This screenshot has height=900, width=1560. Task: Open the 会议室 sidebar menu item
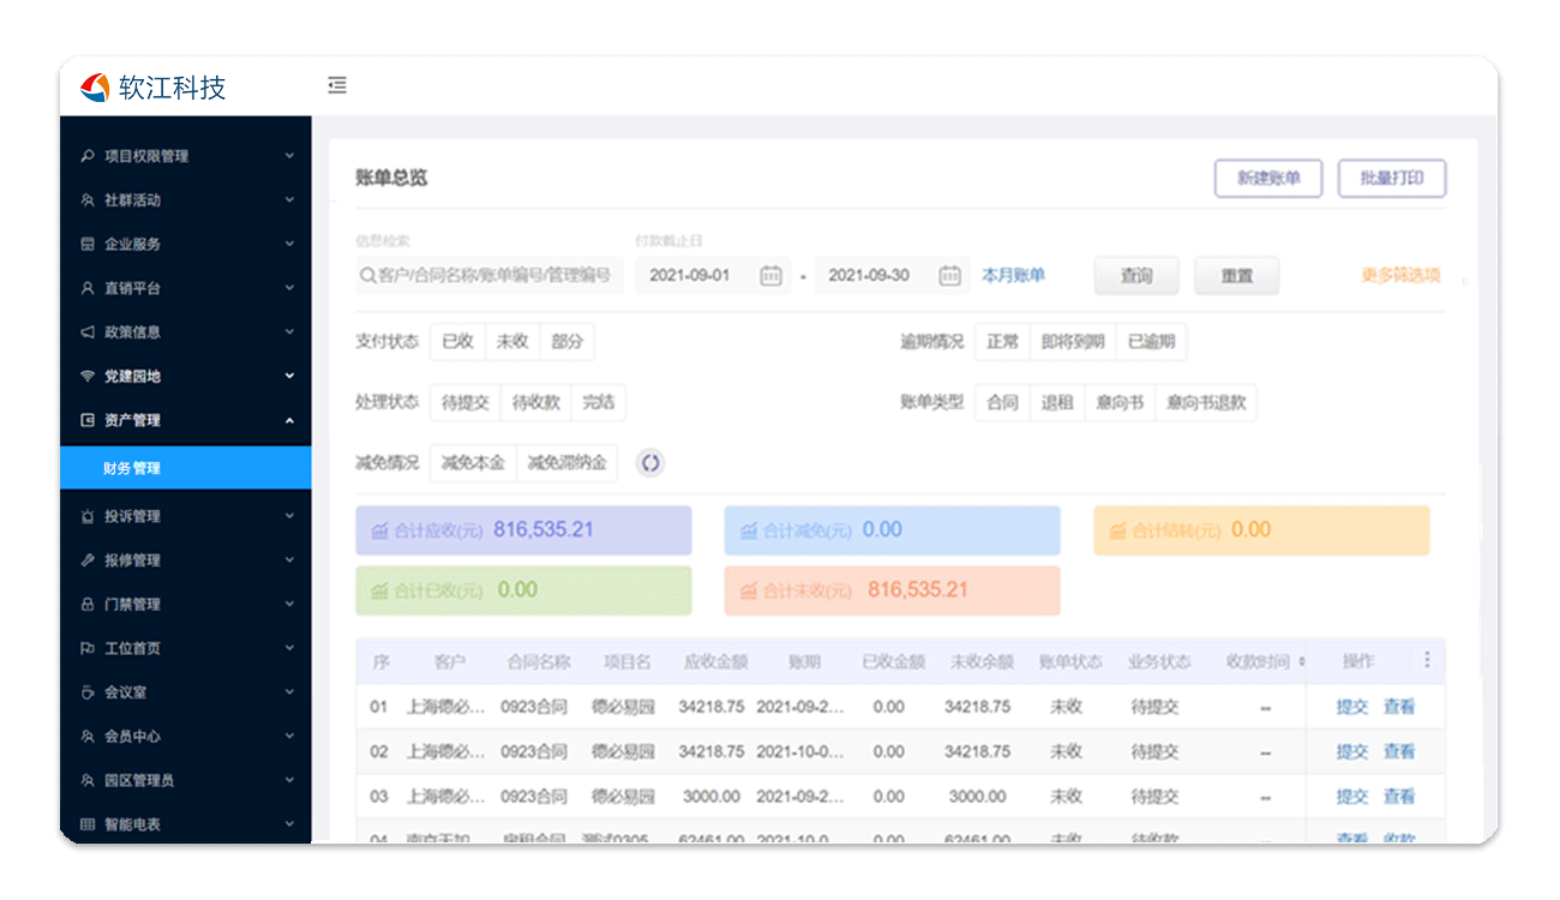coord(185,692)
